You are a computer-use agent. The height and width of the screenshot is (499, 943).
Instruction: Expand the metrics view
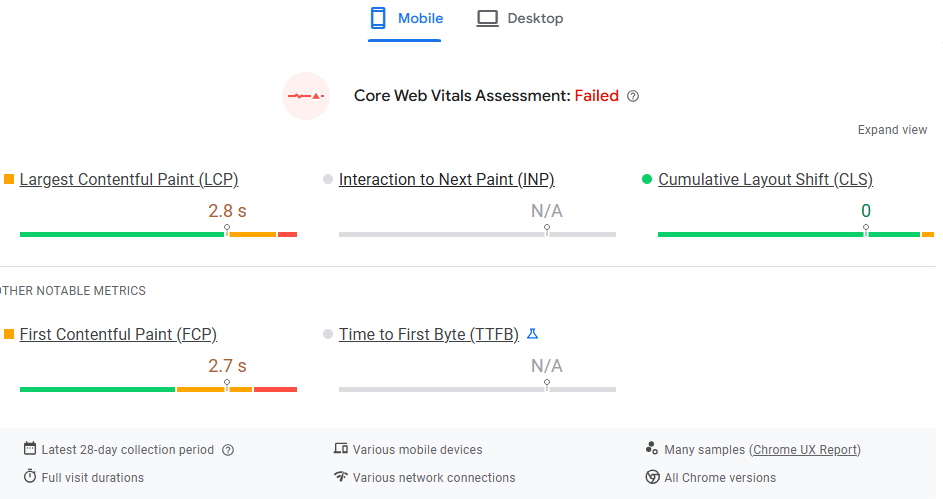point(892,130)
